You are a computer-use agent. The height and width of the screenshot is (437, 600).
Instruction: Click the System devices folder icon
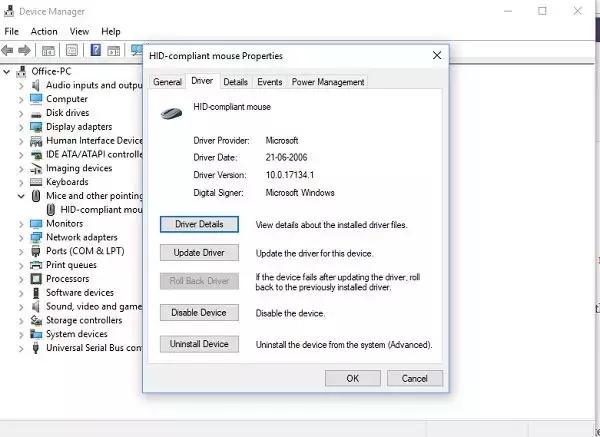coord(36,334)
